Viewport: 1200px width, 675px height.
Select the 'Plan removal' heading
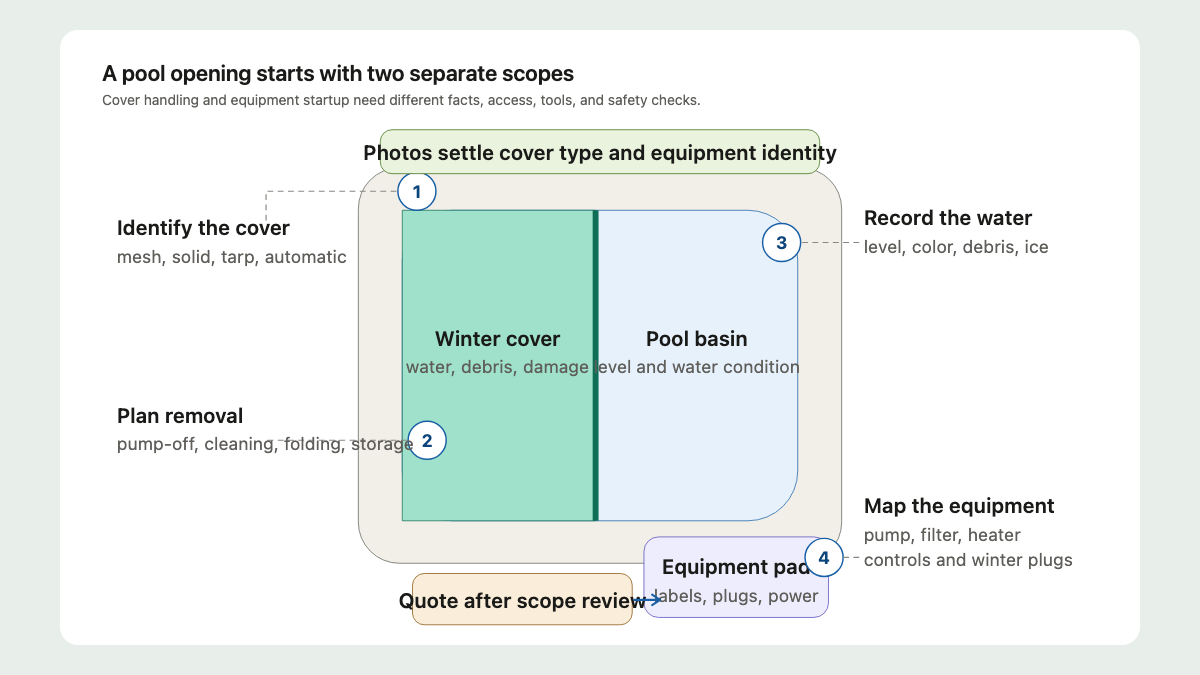coord(180,416)
